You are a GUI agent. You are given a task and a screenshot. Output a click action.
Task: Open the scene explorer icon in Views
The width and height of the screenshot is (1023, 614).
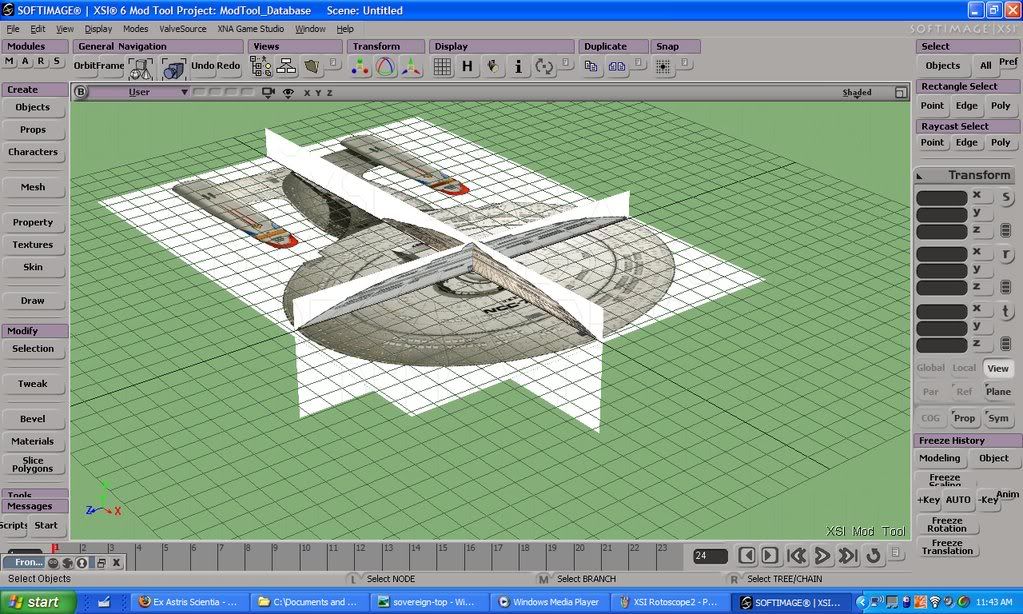(x=260, y=67)
